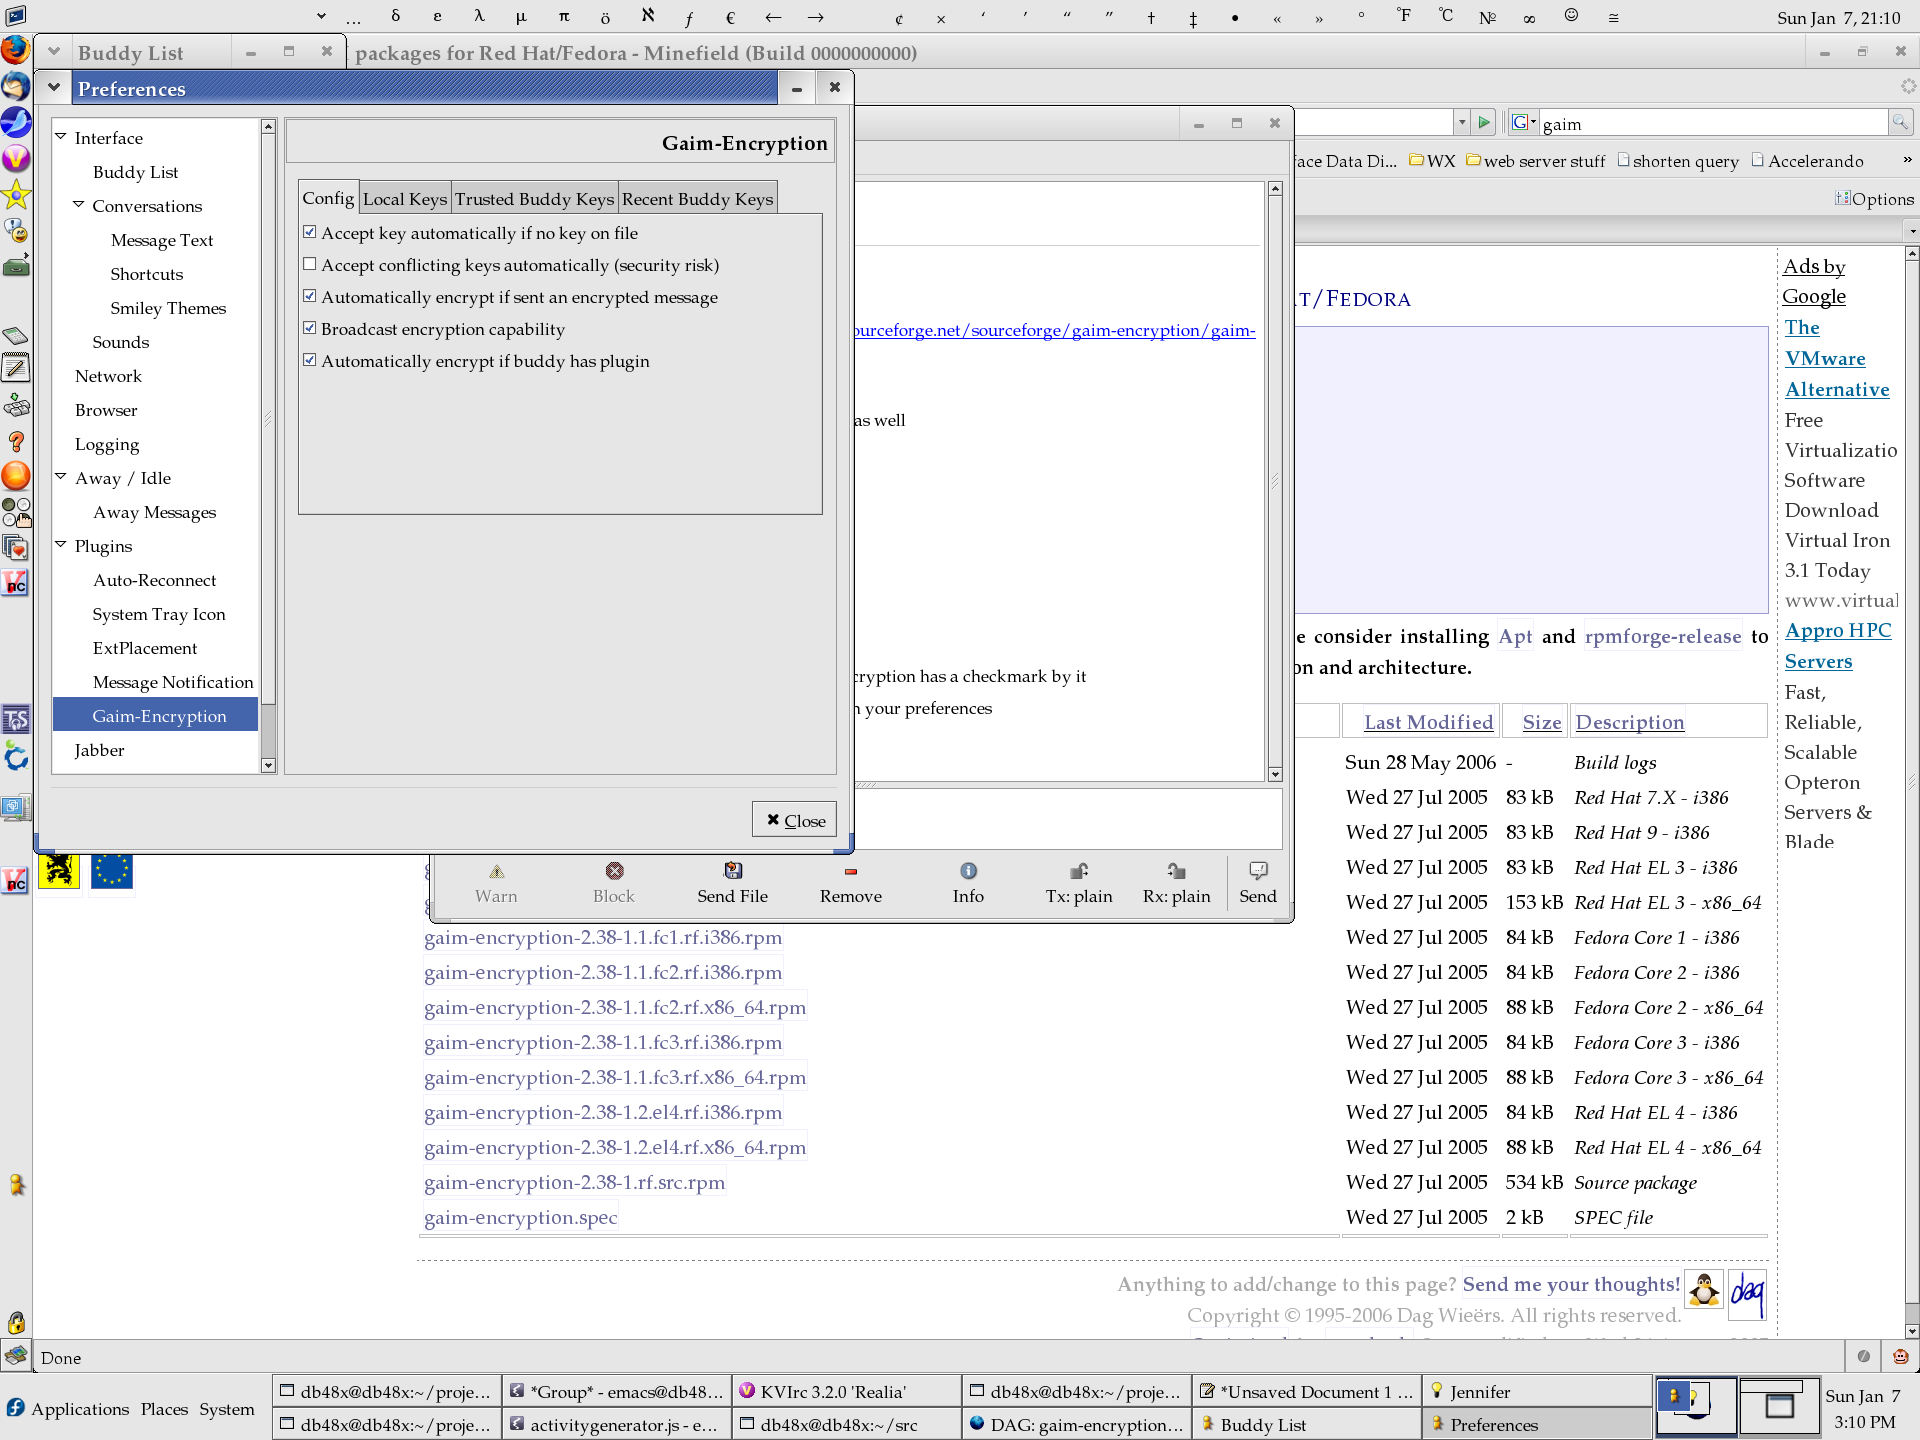Click the search magnifier next to gaim

click(1899, 122)
